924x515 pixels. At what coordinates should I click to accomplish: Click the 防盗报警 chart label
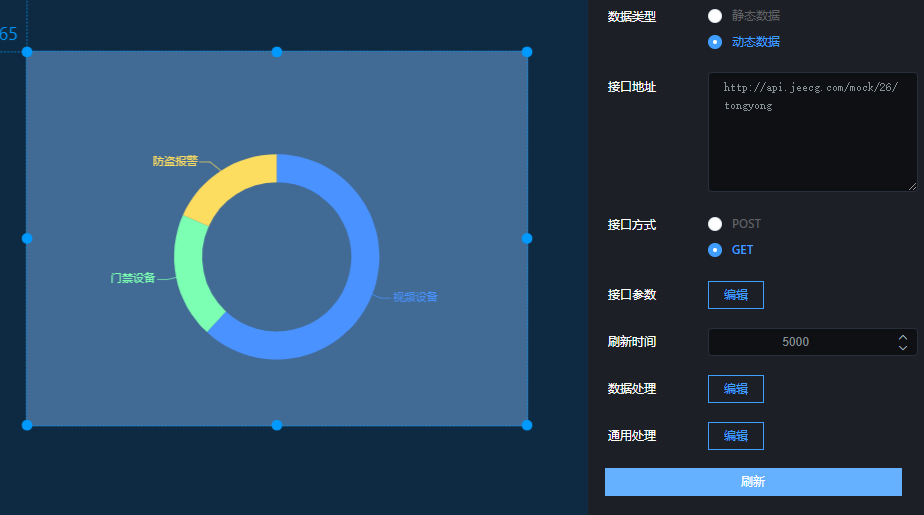[175, 161]
